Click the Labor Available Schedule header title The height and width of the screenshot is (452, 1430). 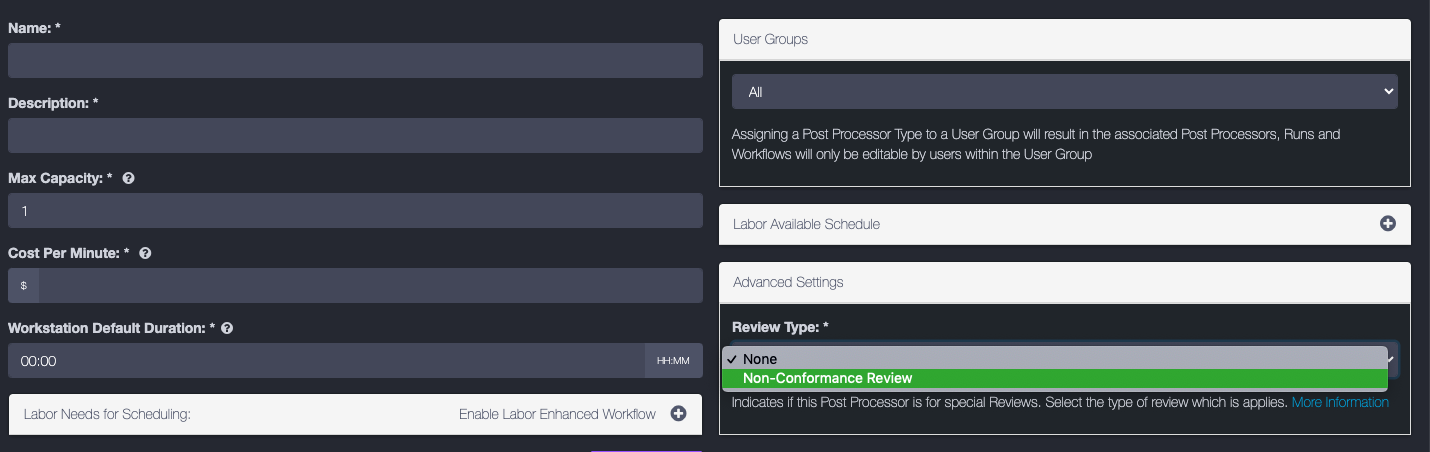click(x=806, y=224)
